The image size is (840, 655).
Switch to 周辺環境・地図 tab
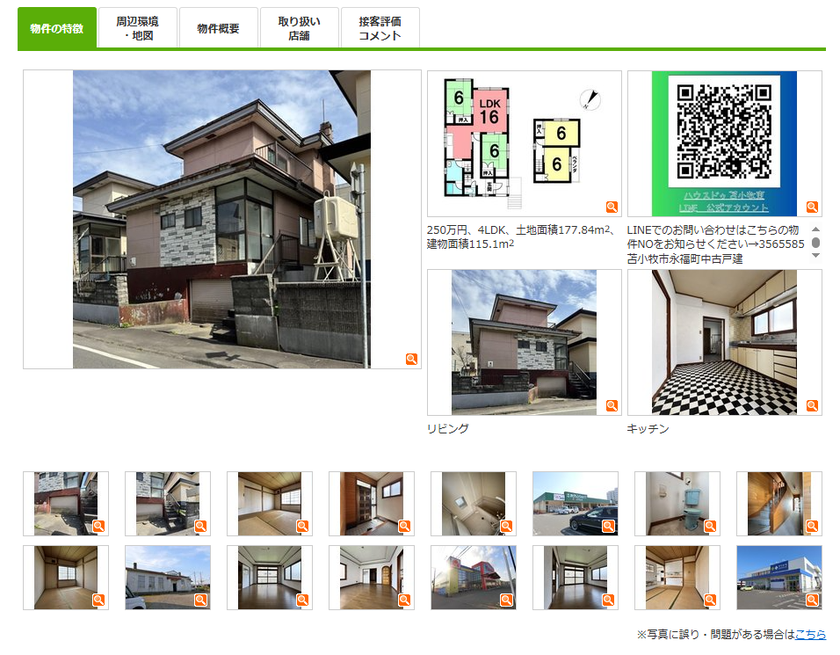coord(138,28)
